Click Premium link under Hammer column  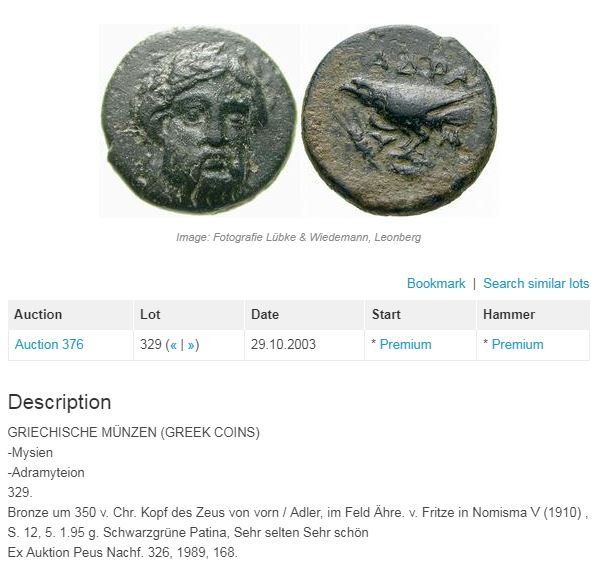pos(517,345)
